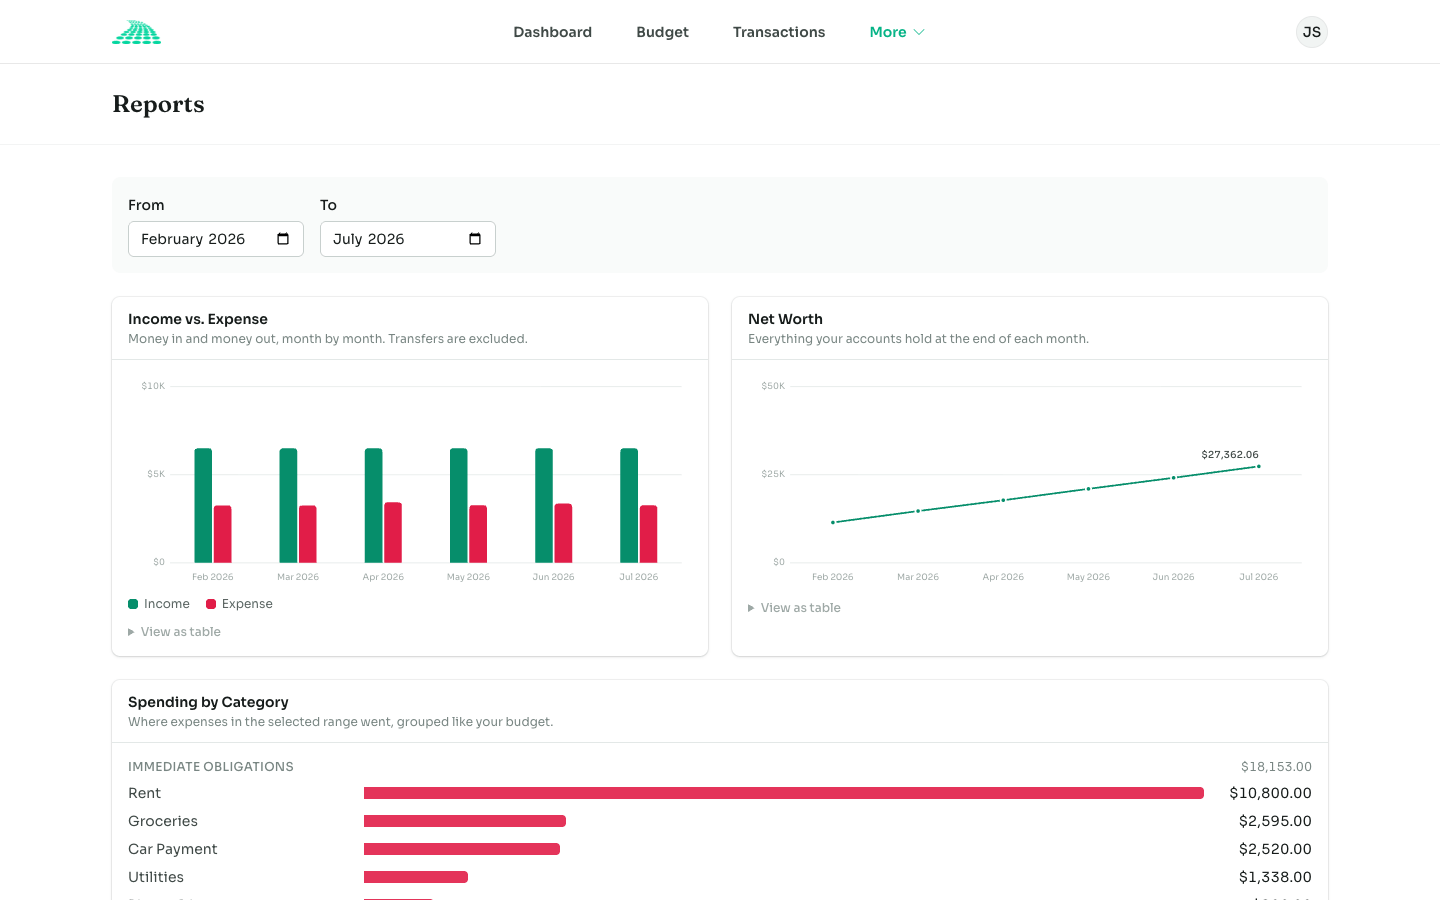Click the JS user avatar
Screen dimensions: 1440x900
click(1312, 32)
